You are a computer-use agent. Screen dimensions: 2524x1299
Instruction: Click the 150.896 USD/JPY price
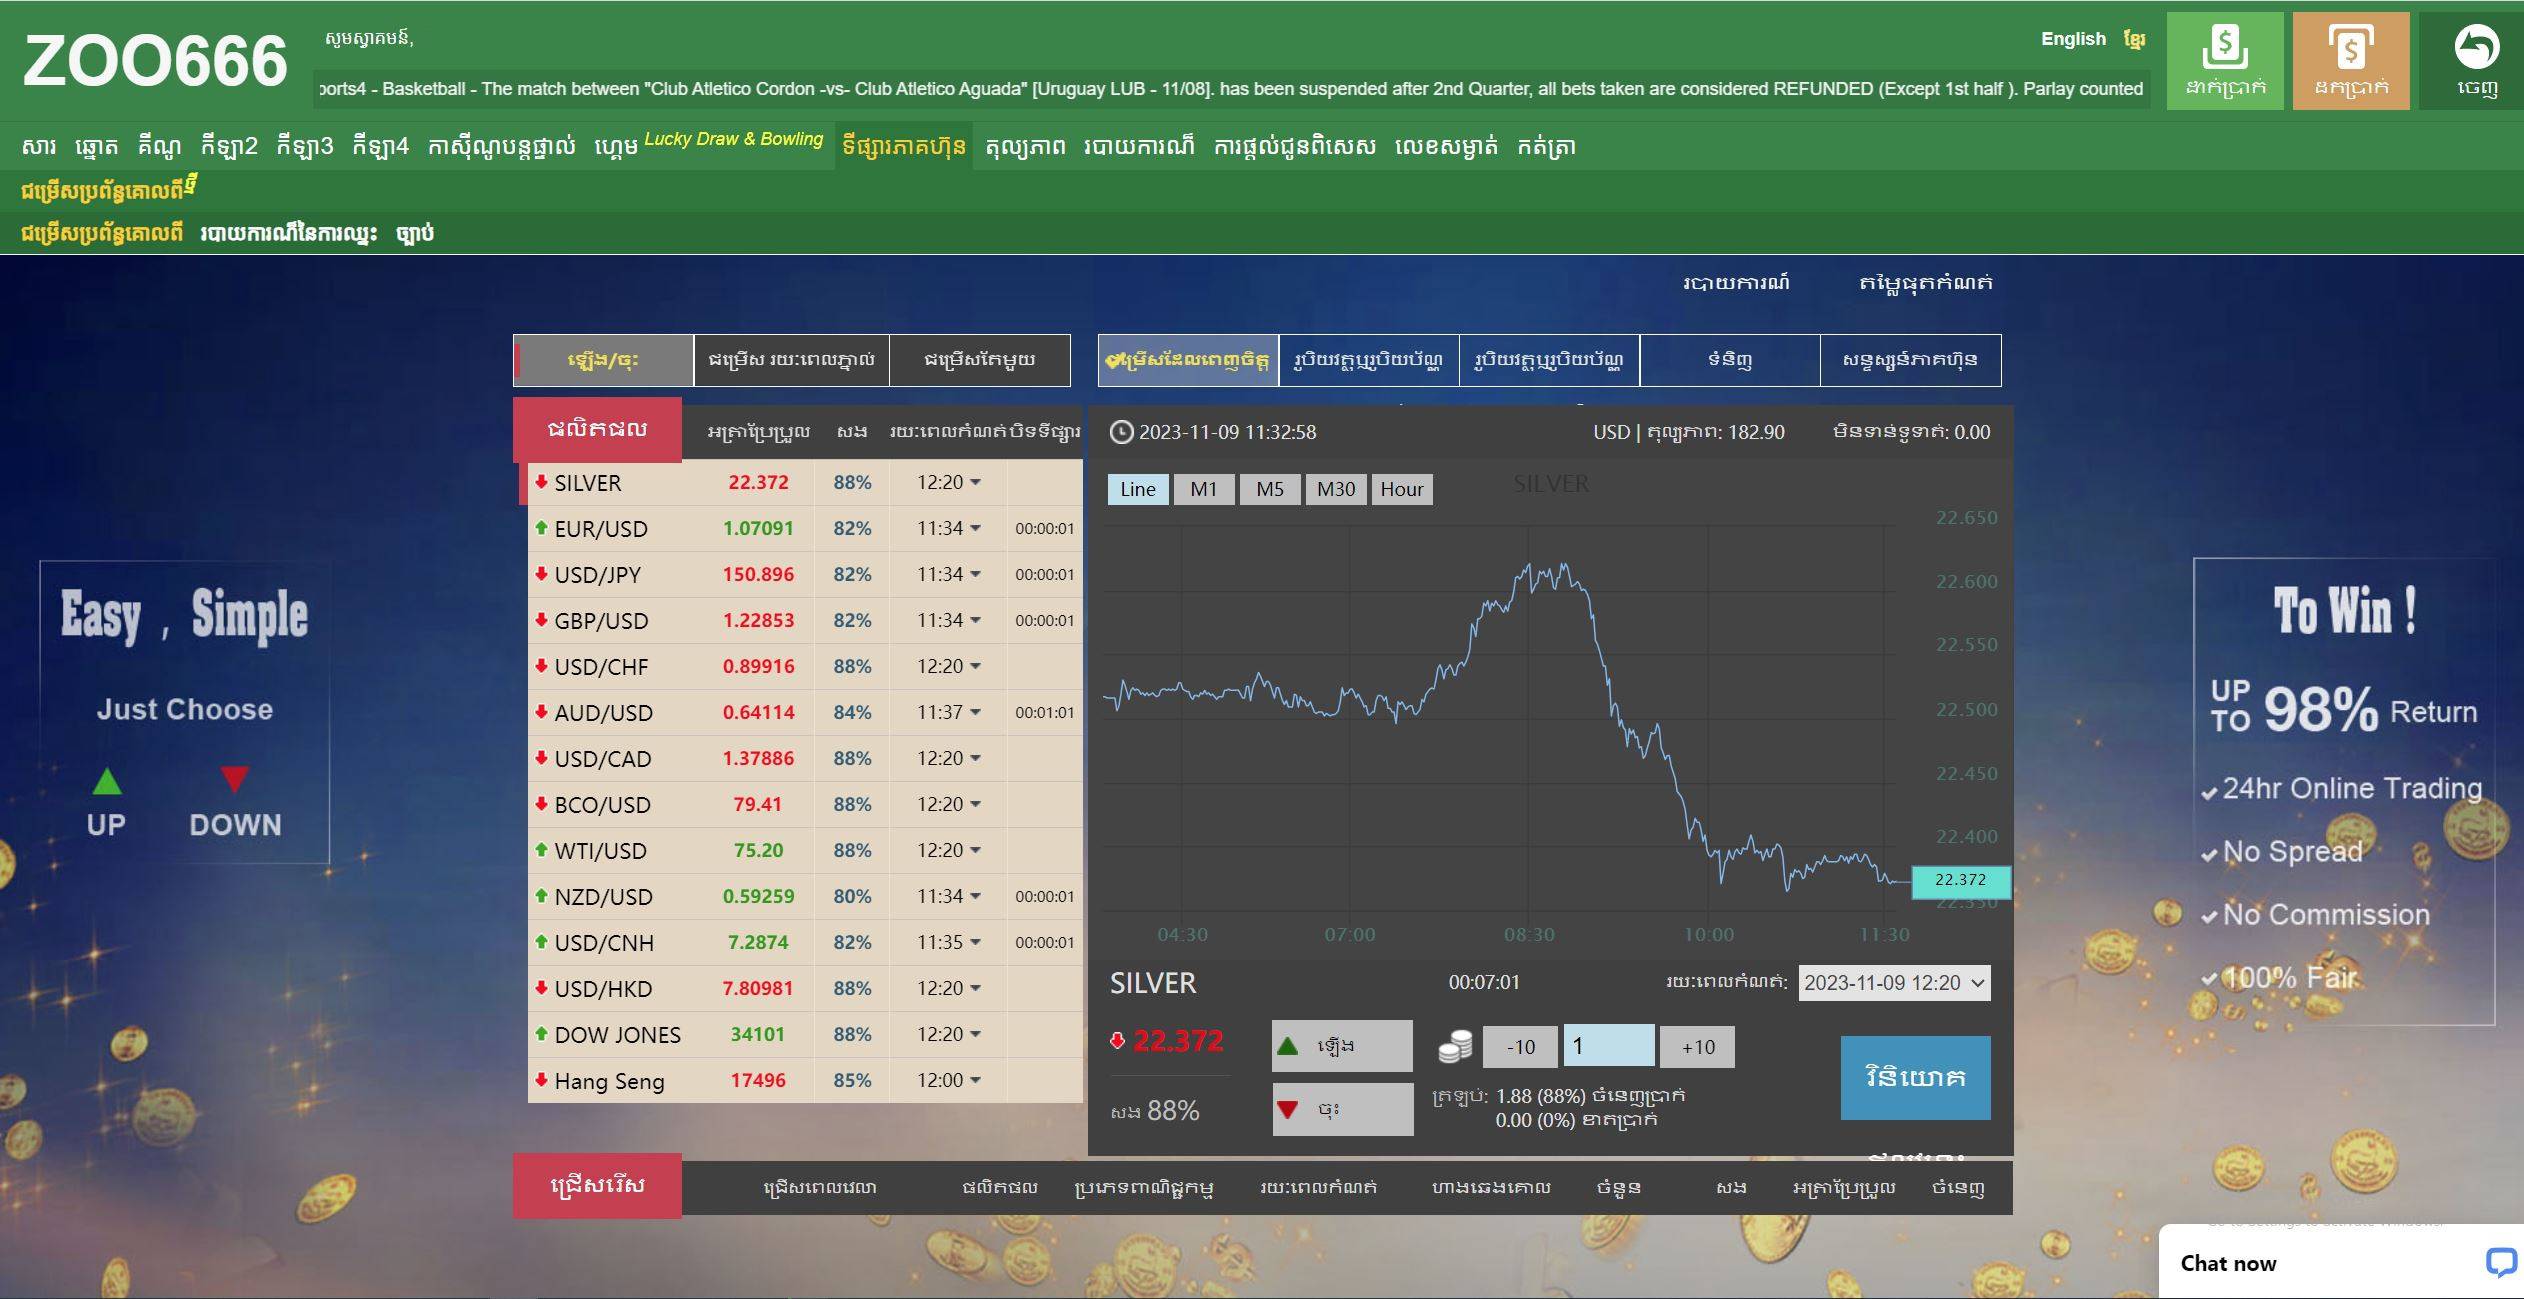[758, 574]
